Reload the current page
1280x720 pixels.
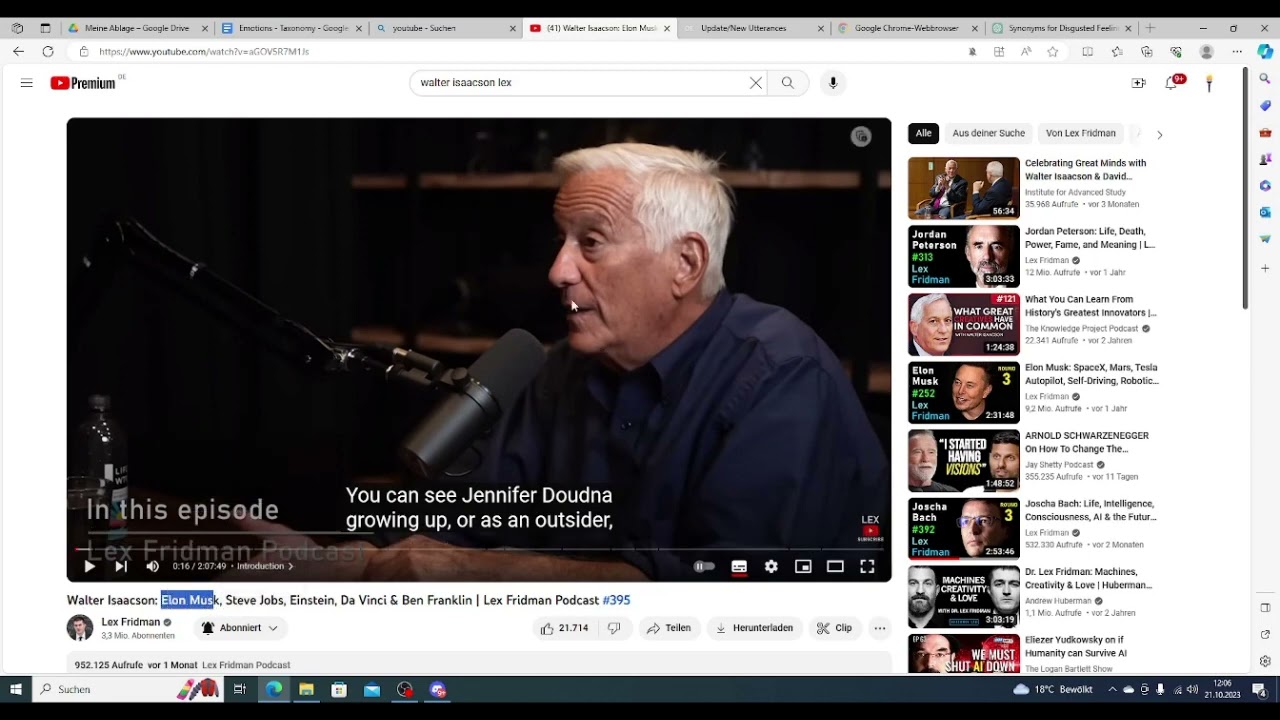click(x=47, y=51)
